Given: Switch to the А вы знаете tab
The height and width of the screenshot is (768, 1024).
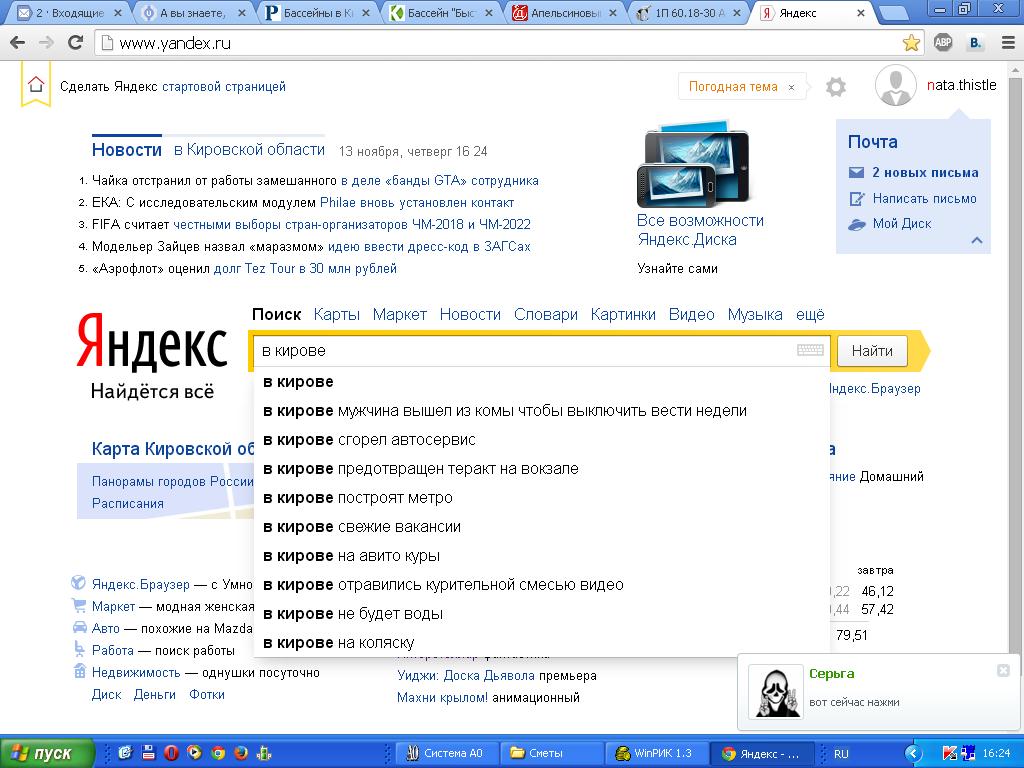Looking at the screenshot, I should [x=193, y=12].
